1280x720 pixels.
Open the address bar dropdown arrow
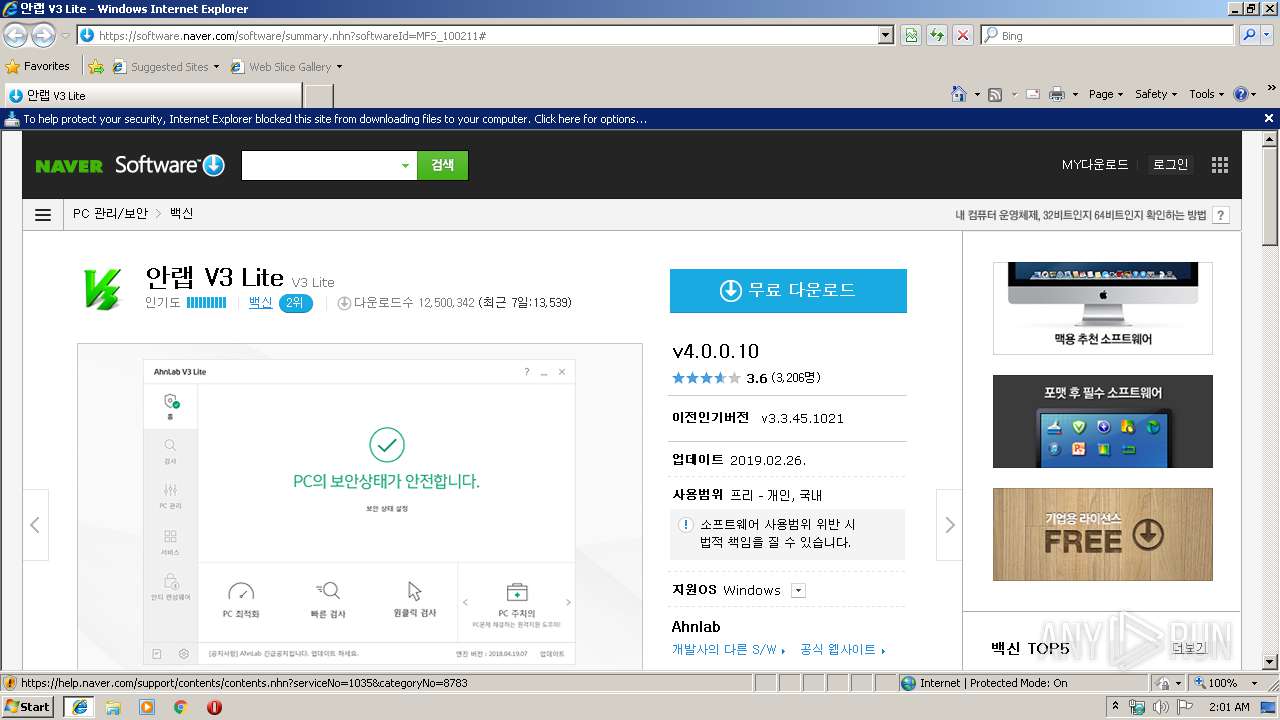(885, 35)
